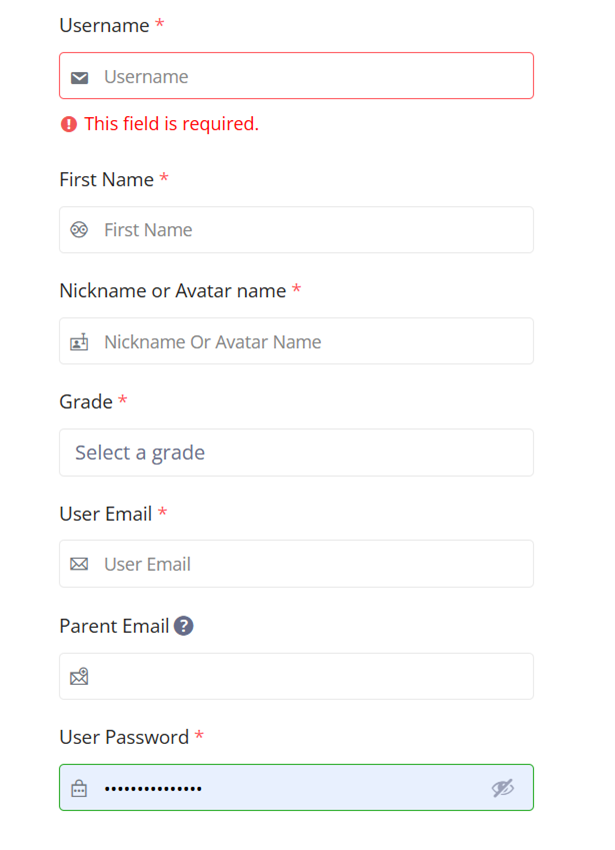
Task: Toggle password visibility with the eye icon
Action: tap(503, 788)
